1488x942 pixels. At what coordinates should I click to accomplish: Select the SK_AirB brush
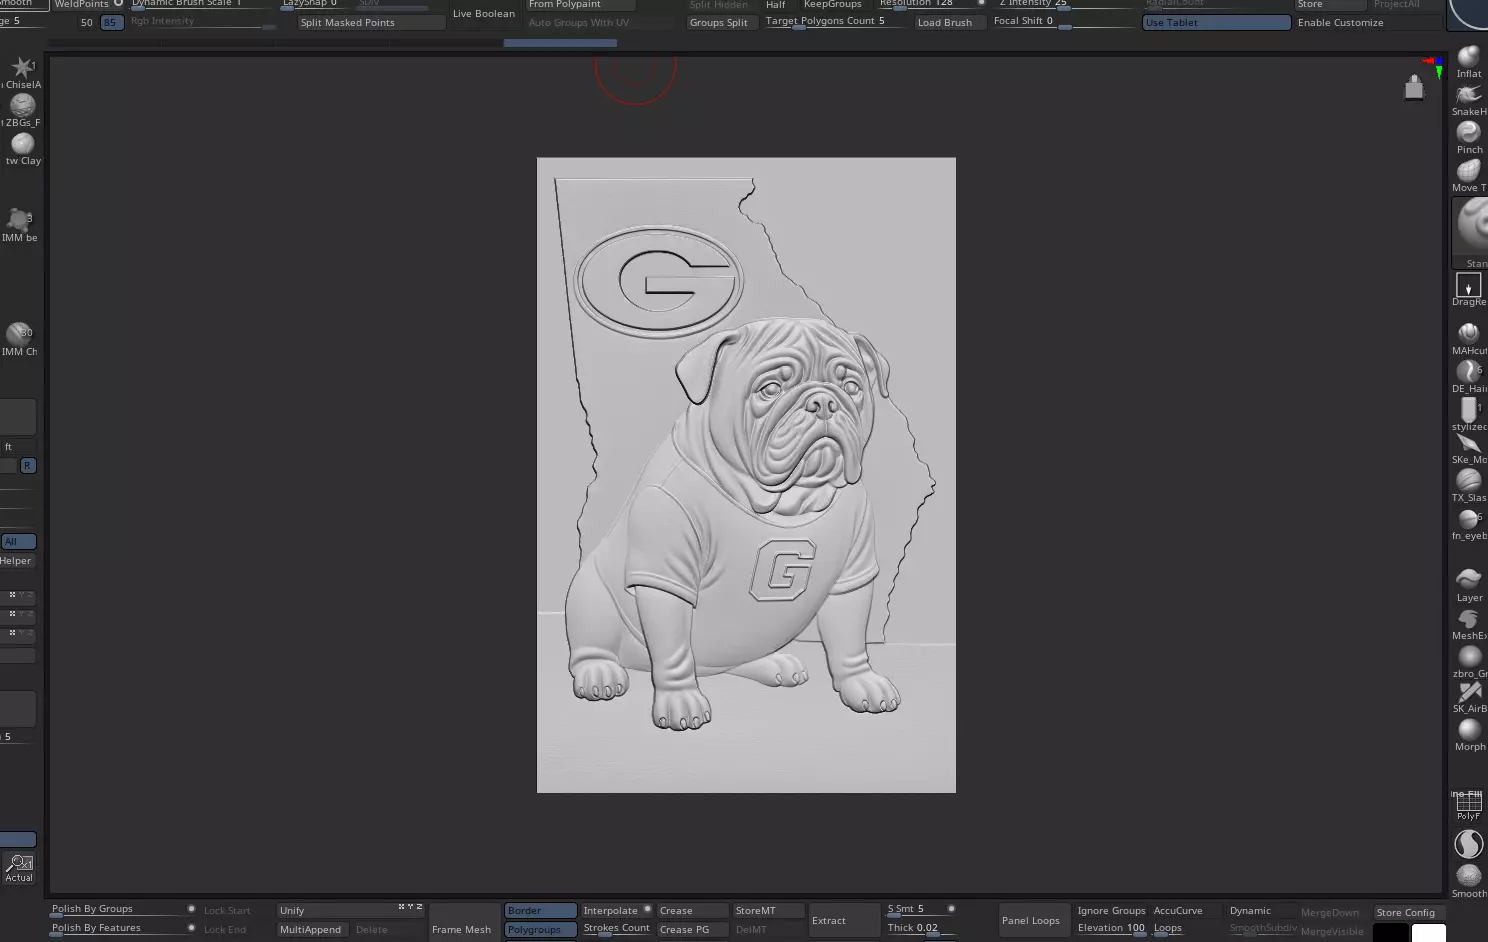pyautogui.click(x=1468, y=697)
